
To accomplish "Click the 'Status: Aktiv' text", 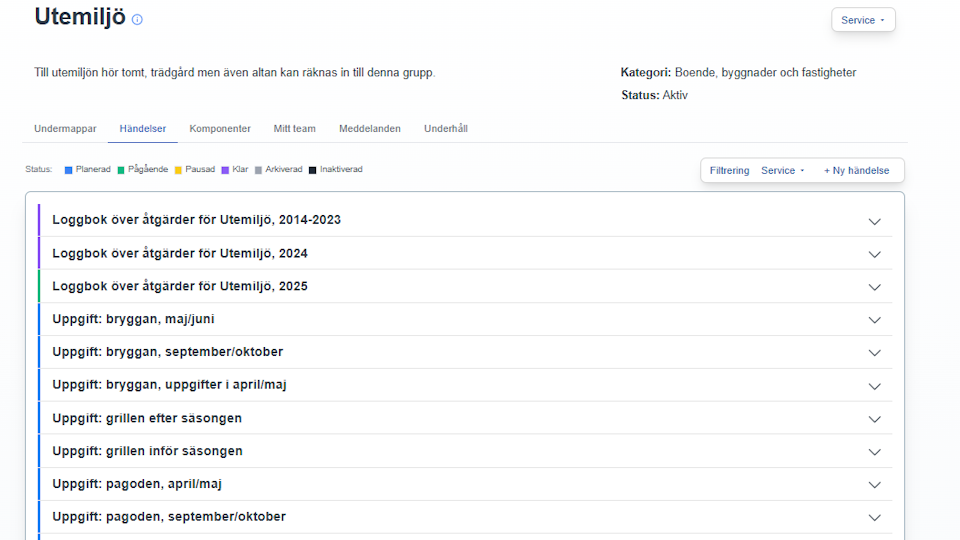I will pos(654,95).
